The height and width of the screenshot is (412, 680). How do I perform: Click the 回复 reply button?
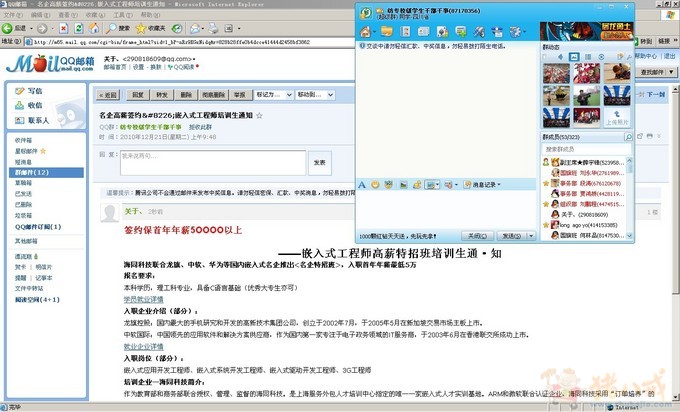click(x=138, y=95)
